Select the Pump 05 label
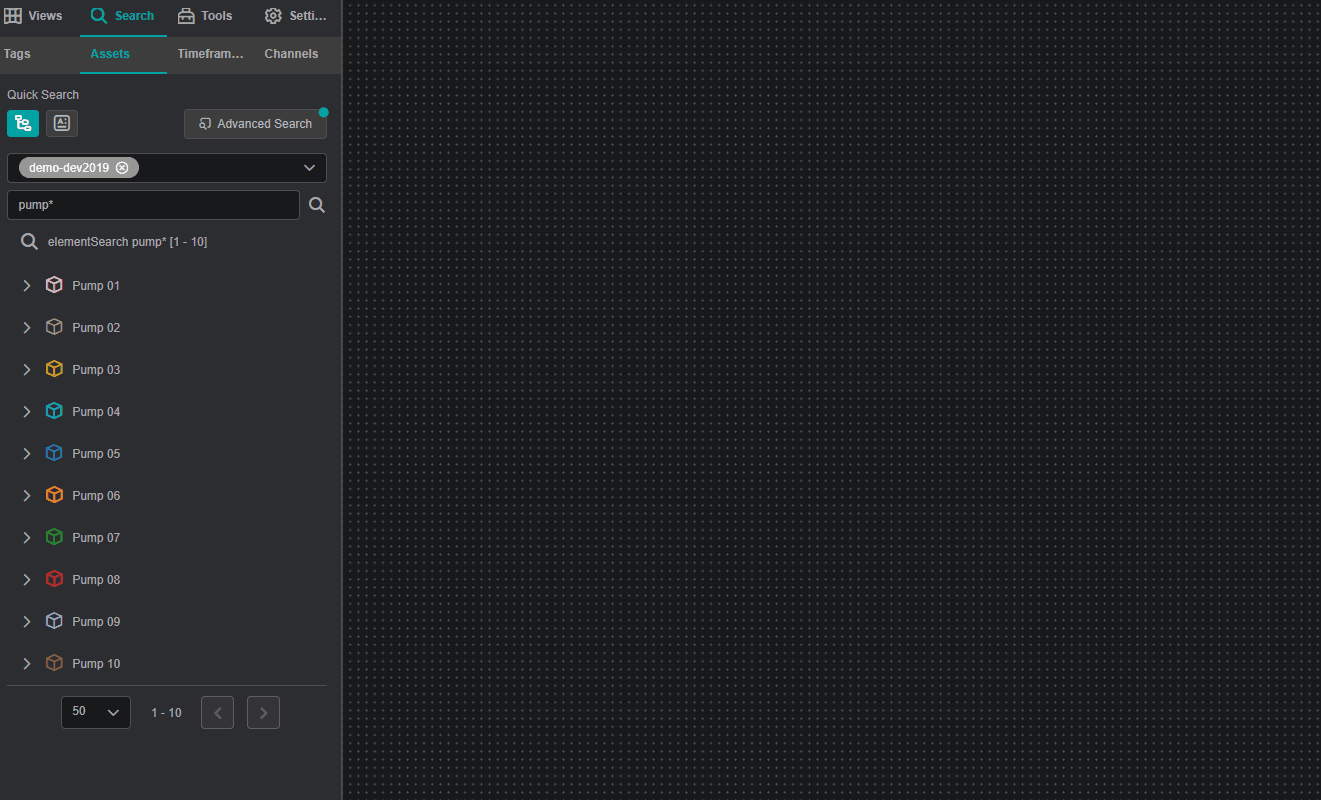Image resolution: width=1321 pixels, height=800 pixels. click(96, 454)
